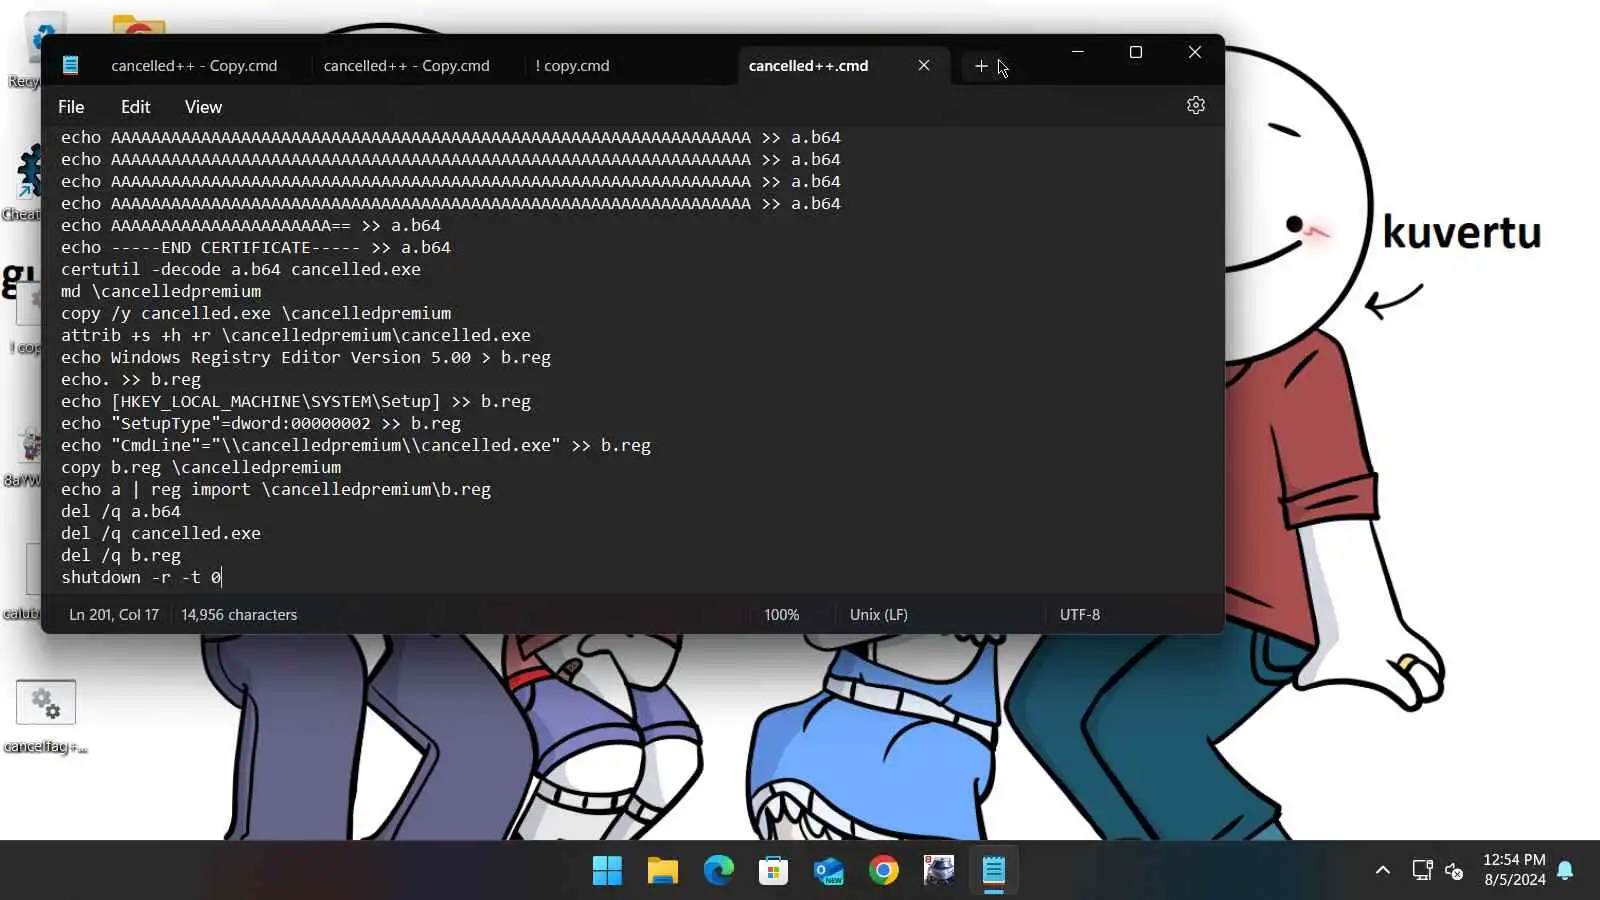Launch Microsoft Edge from the taskbar
Screen dimensions: 1600x900
(718, 871)
